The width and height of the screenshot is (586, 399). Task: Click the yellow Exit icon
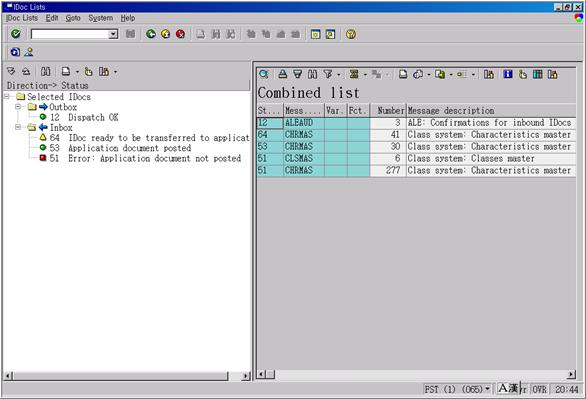tap(166, 34)
